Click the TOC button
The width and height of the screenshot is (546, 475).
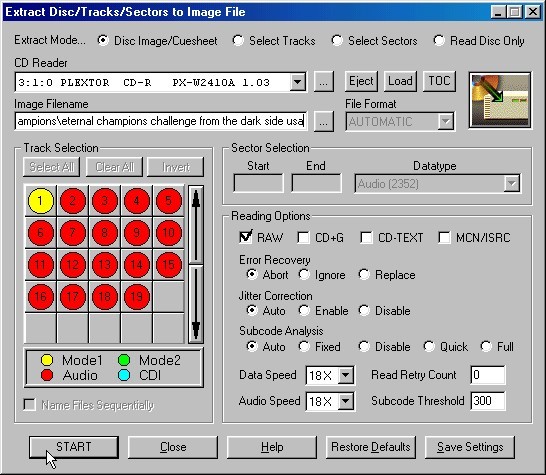click(x=439, y=81)
